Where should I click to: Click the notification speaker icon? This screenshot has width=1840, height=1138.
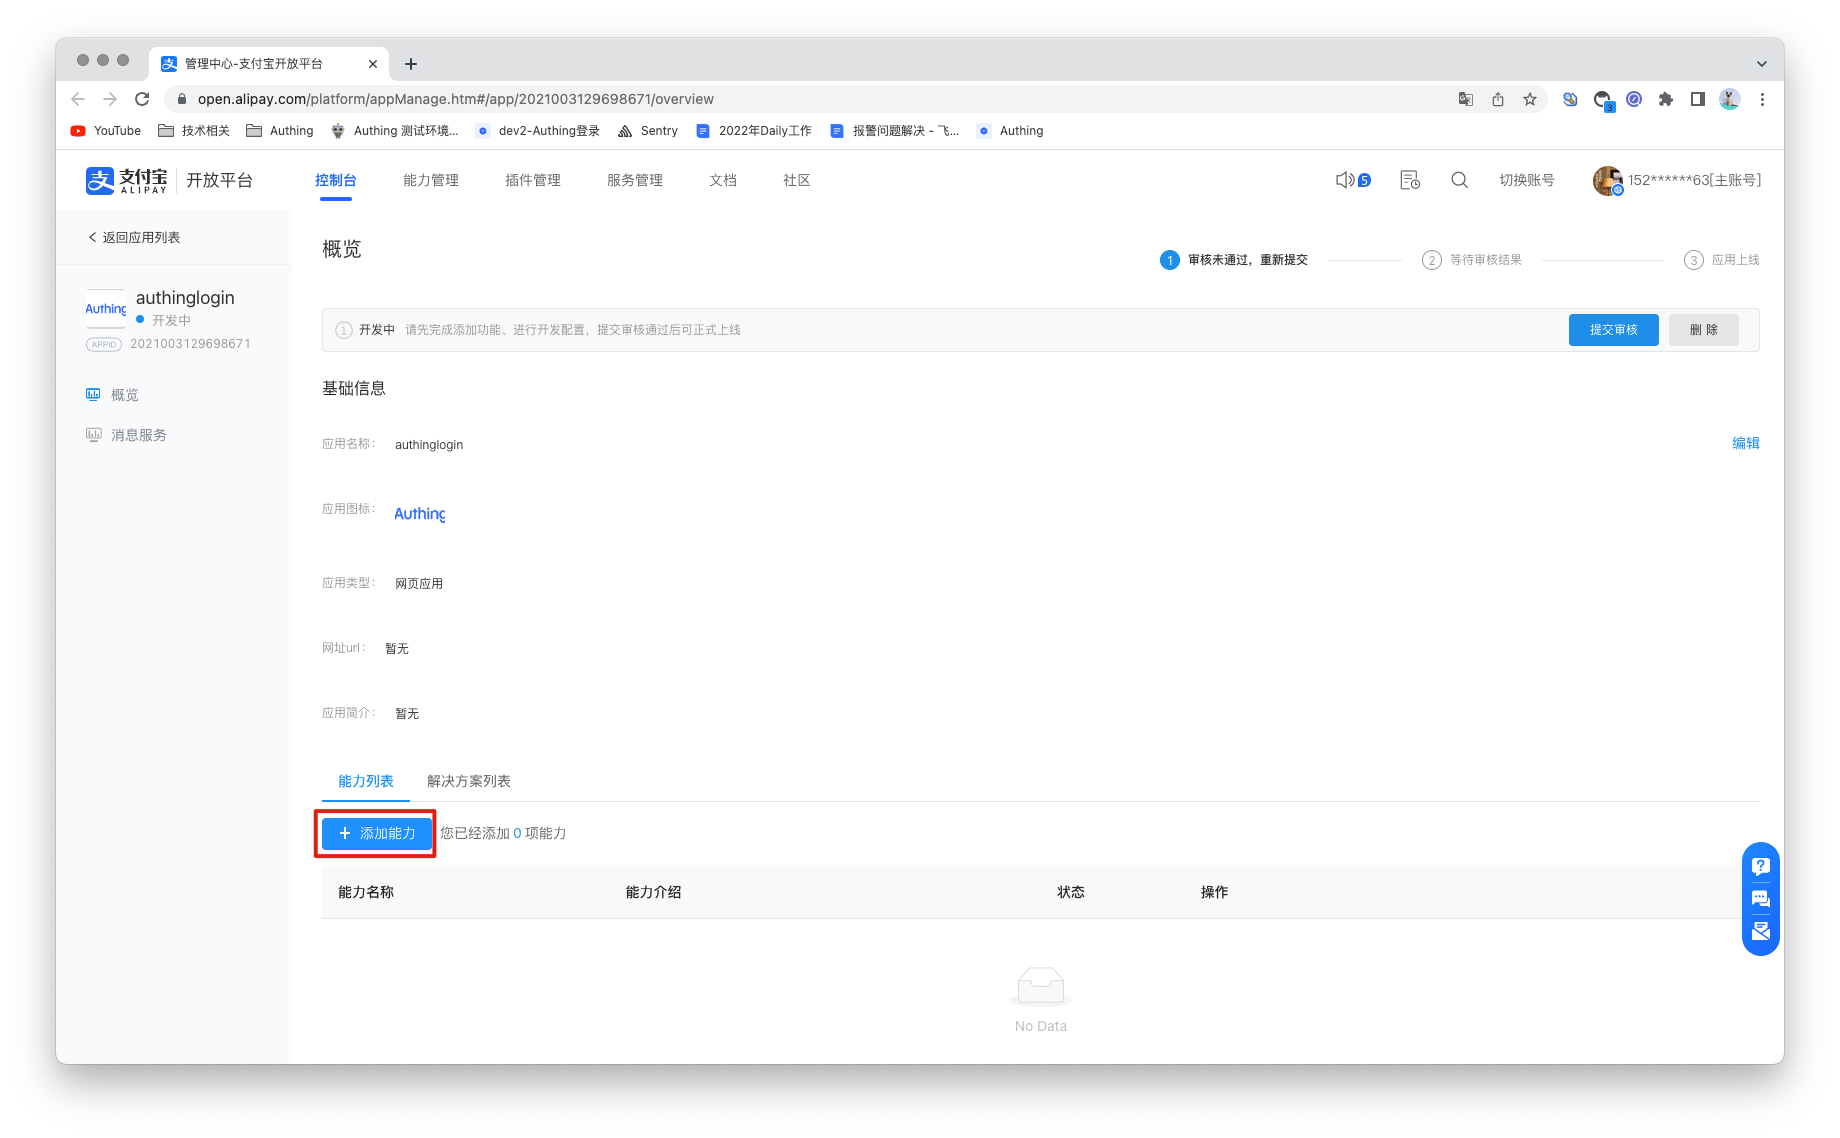[x=1346, y=180]
